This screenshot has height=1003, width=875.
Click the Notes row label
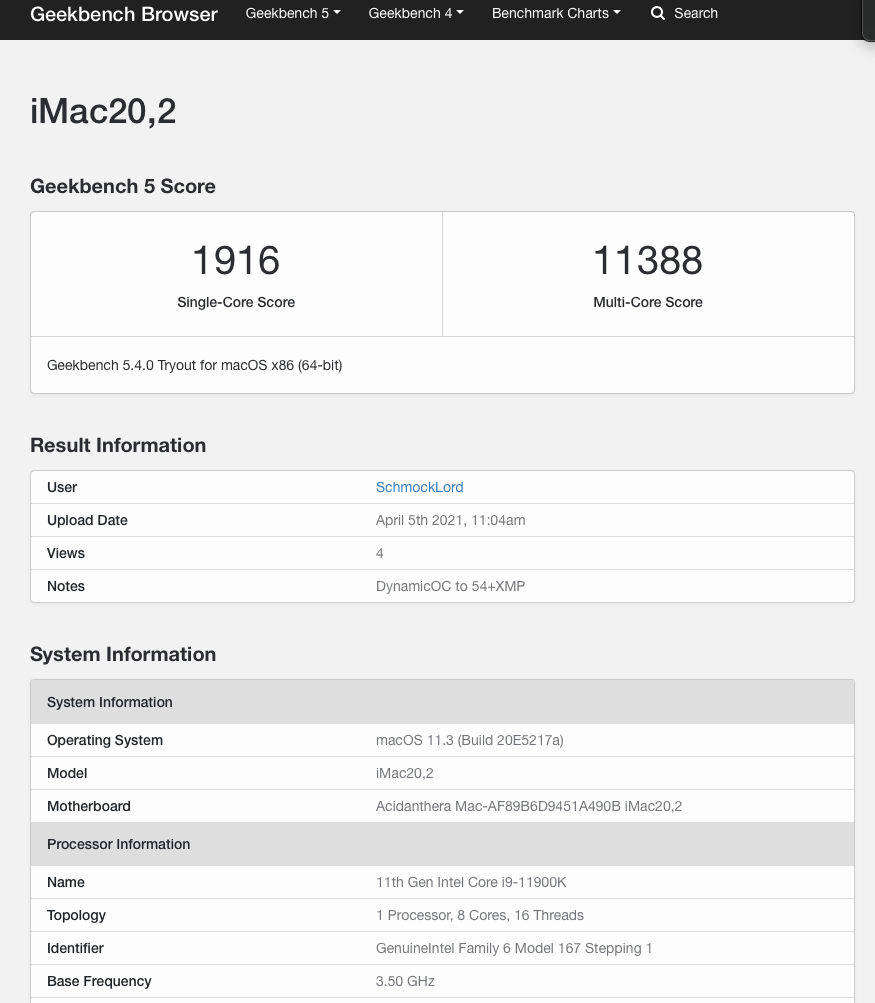66,586
